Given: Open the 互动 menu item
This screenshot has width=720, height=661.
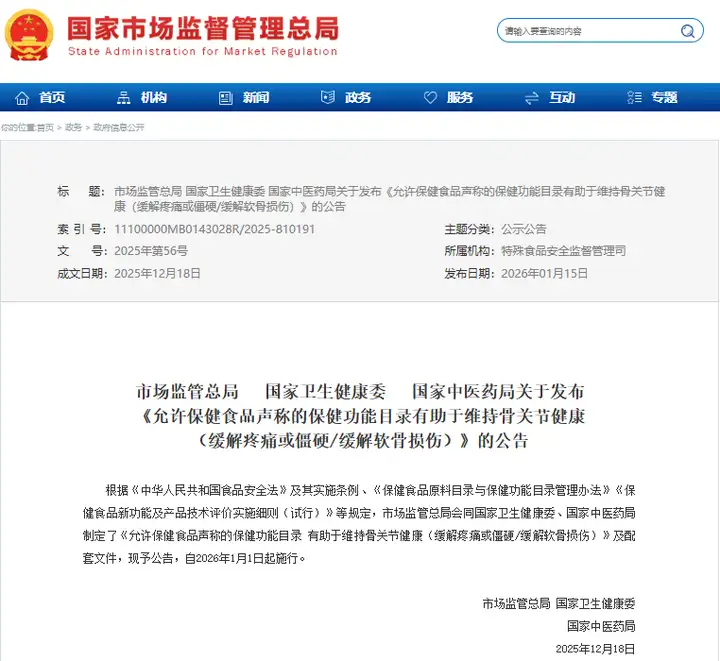Looking at the screenshot, I should click(x=562, y=98).
